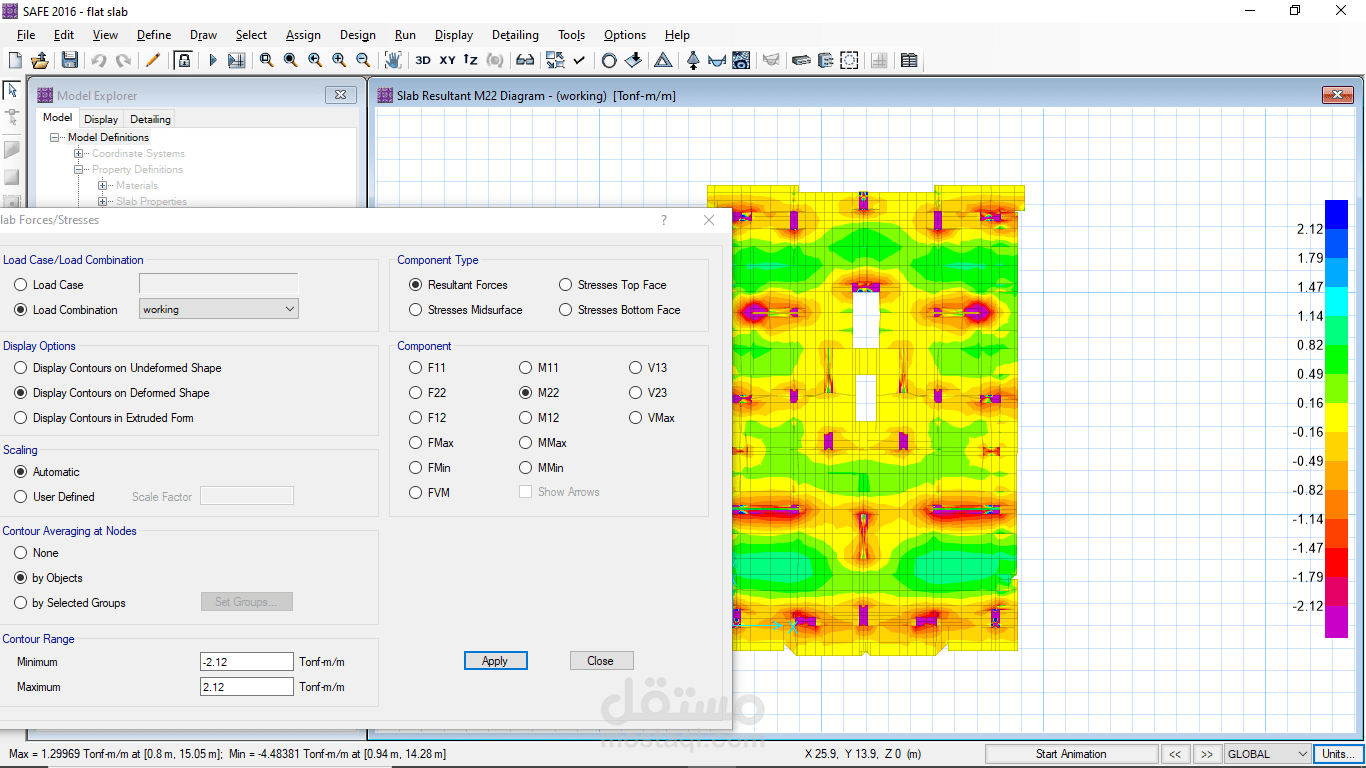Image resolution: width=1366 pixels, height=768 pixels.
Task: Click the yellow swatch in contour legend
Action: tap(1336, 417)
